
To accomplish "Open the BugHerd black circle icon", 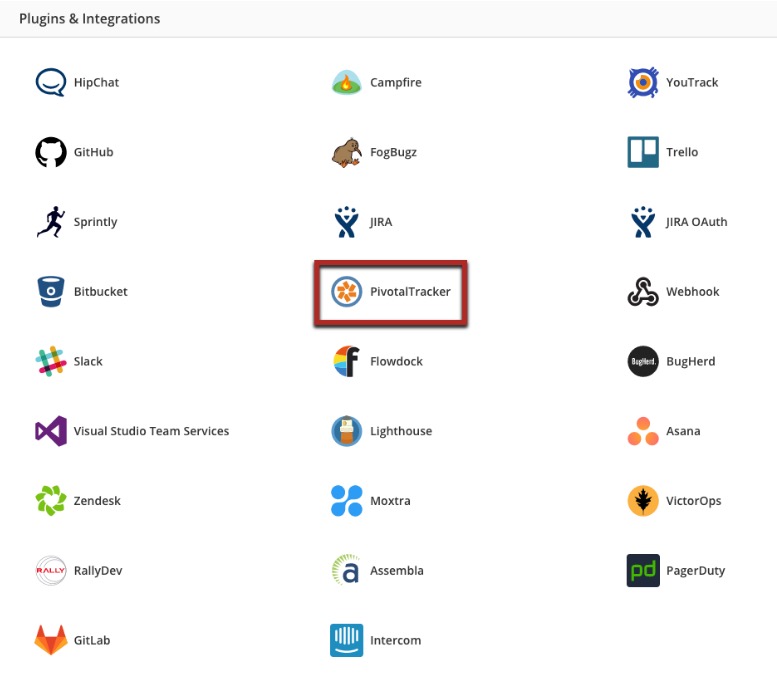I will [x=643, y=361].
